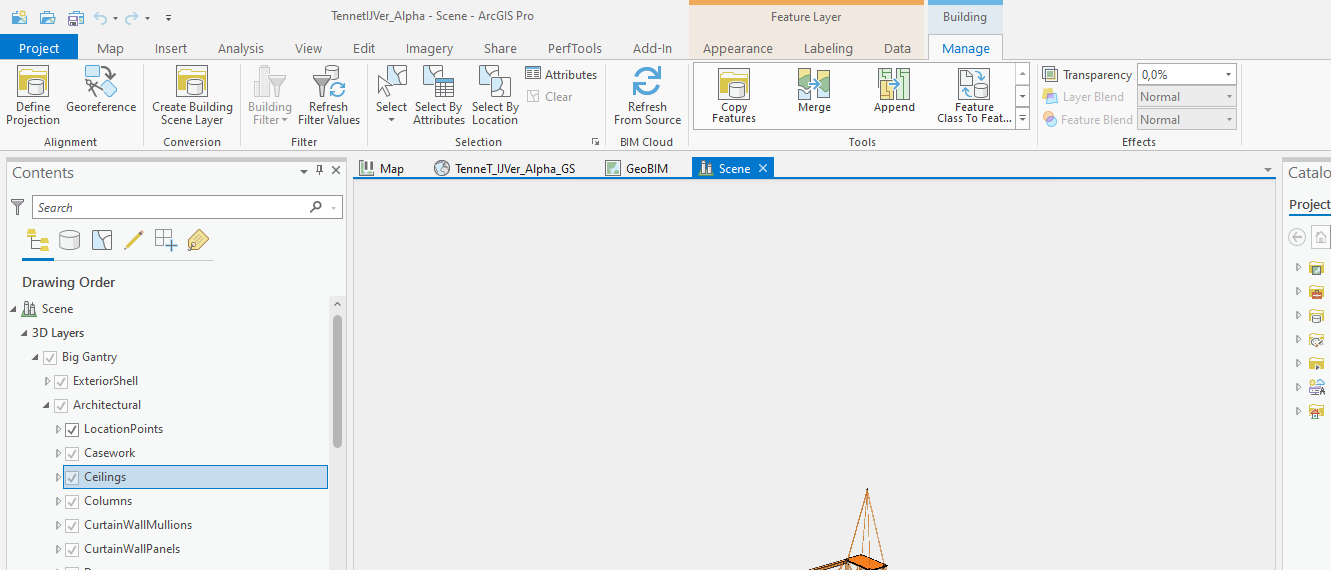Show List By Data Source view

click(x=69, y=240)
